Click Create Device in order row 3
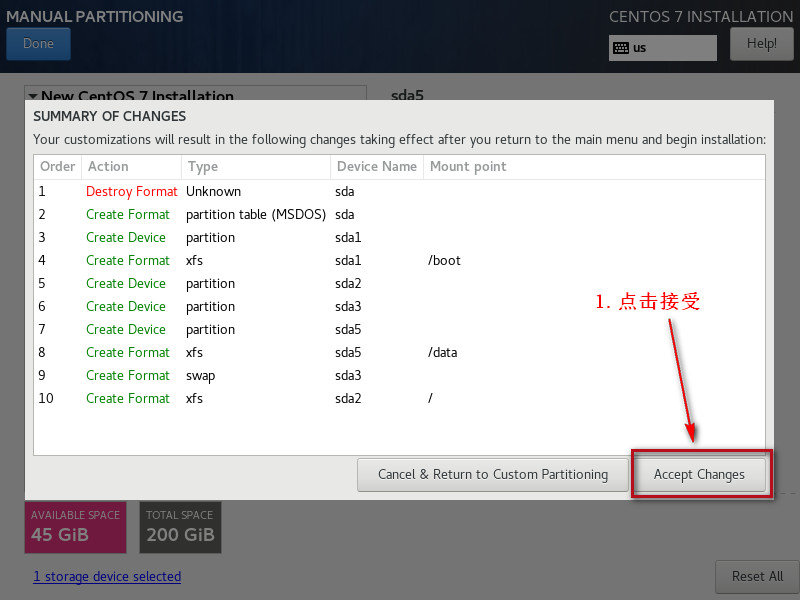The width and height of the screenshot is (800, 600). [126, 237]
